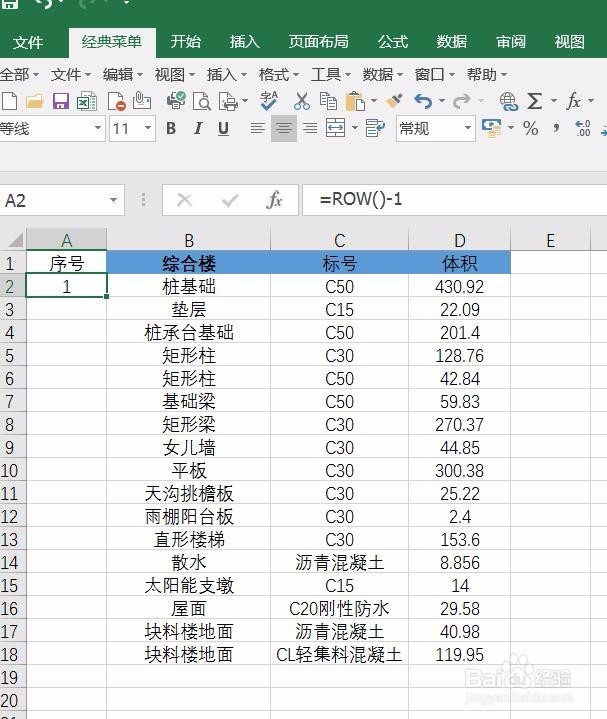Viewport: 607px width, 719px height.
Task: Confirm formula entry with checkmark
Action: [230, 200]
